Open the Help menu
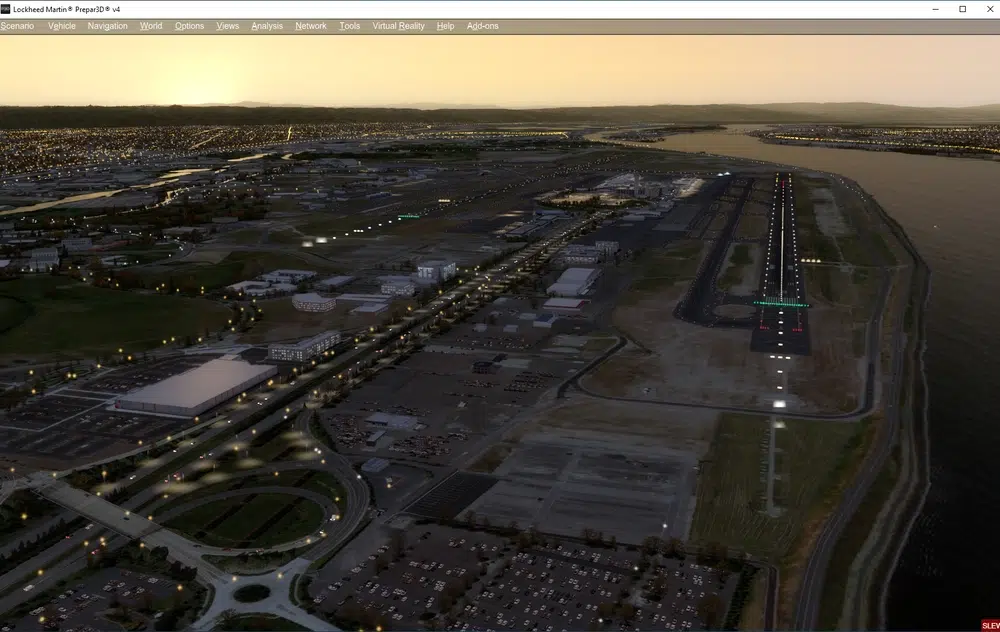Screen dimensions: 1000x632 445,26
